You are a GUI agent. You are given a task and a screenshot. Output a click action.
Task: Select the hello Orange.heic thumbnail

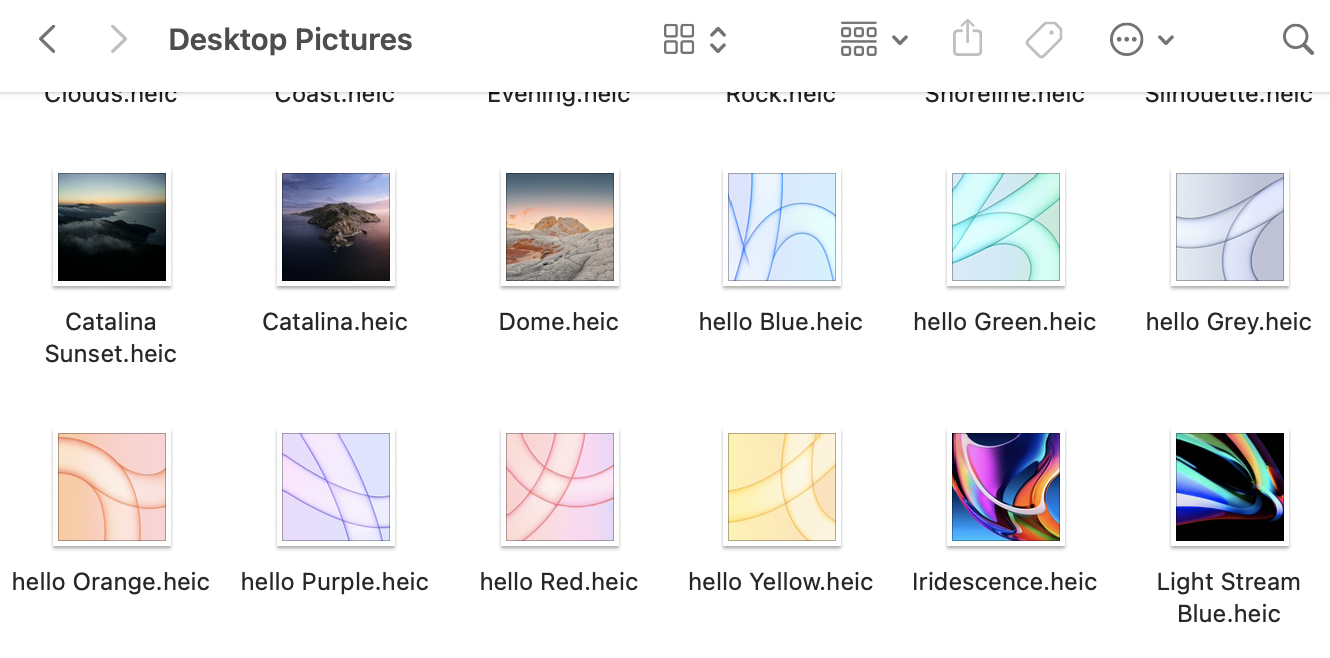point(112,487)
